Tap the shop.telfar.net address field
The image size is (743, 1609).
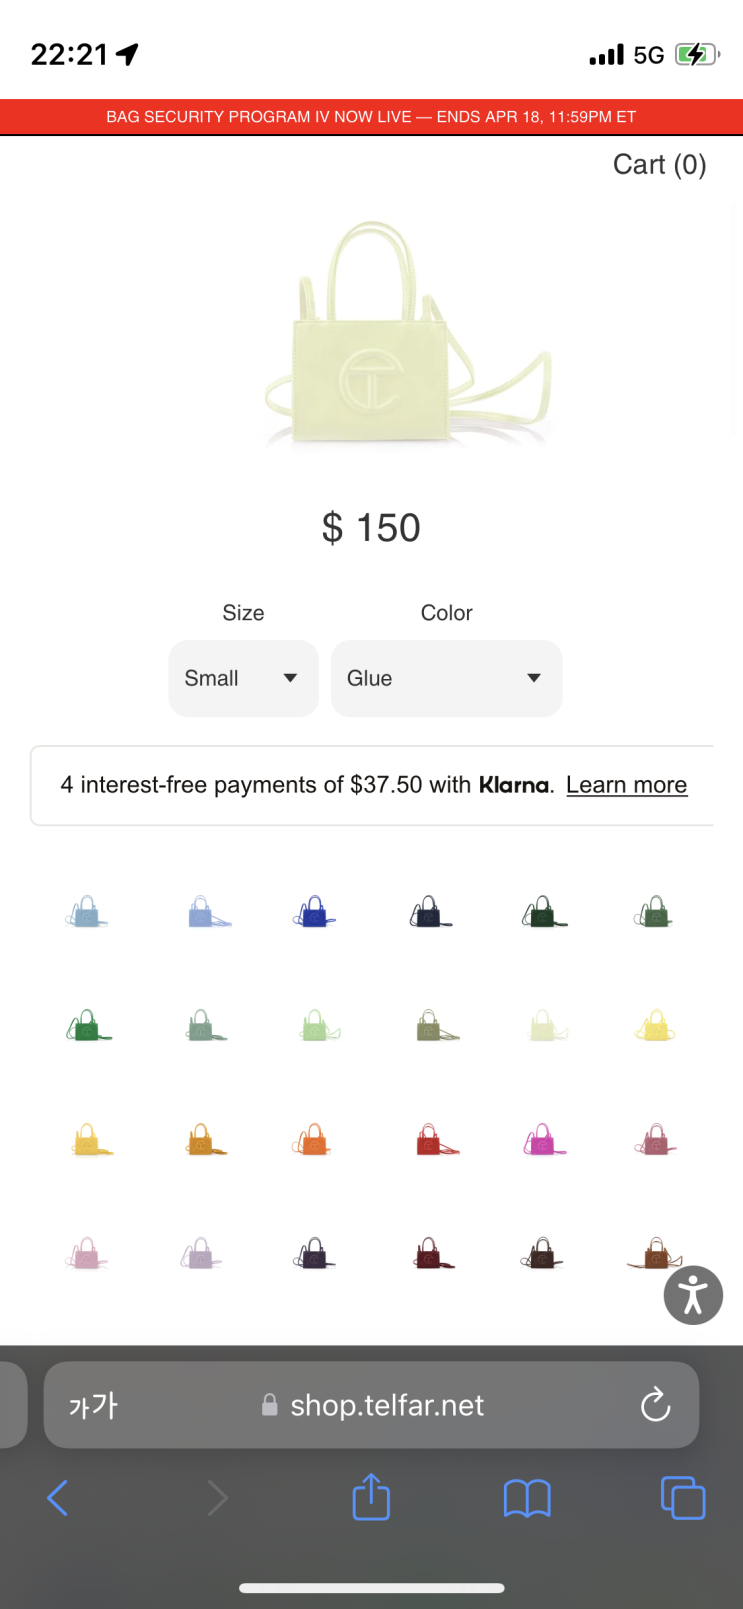click(x=386, y=1405)
